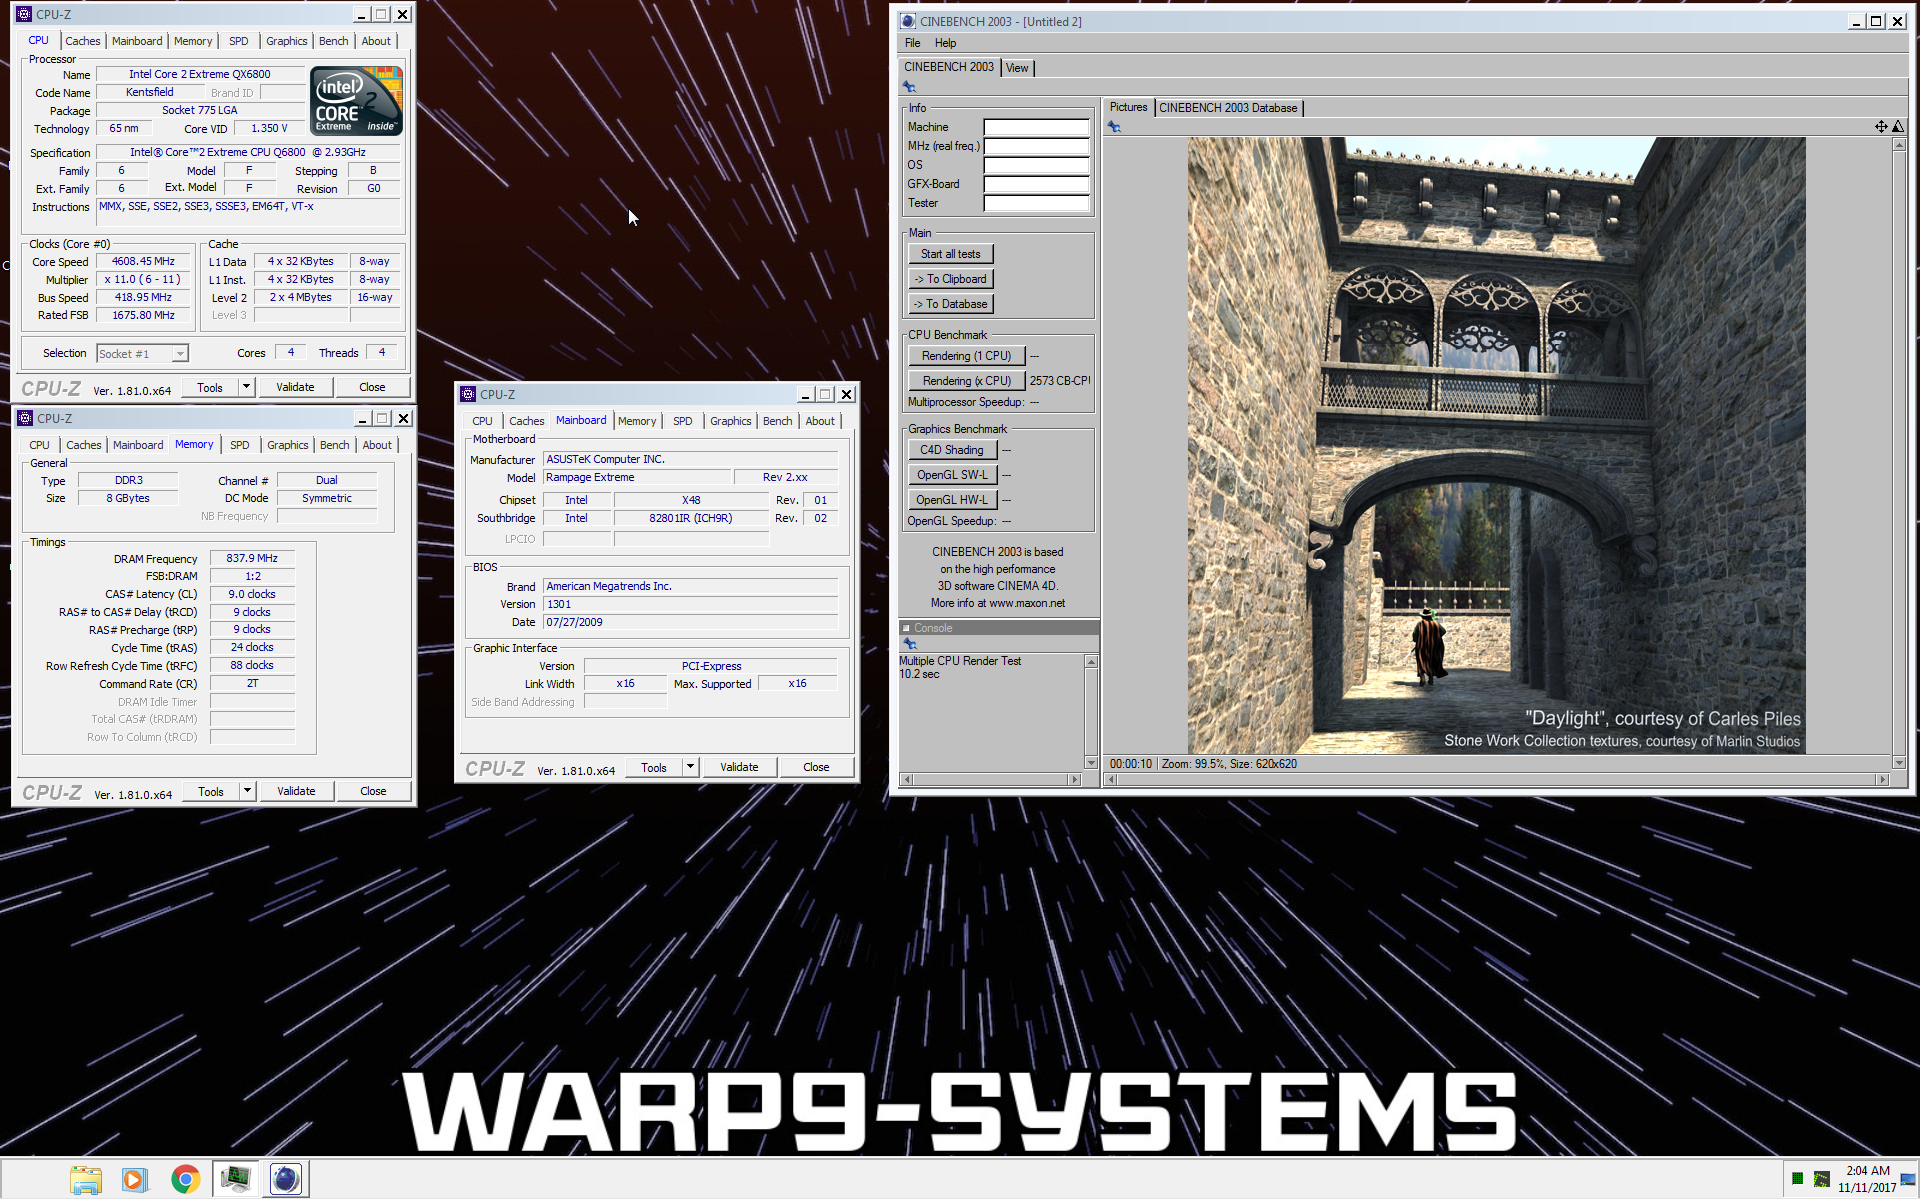Click into the Tester field
Screen dimensions: 1920x1200
click(x=1036, y=203)
